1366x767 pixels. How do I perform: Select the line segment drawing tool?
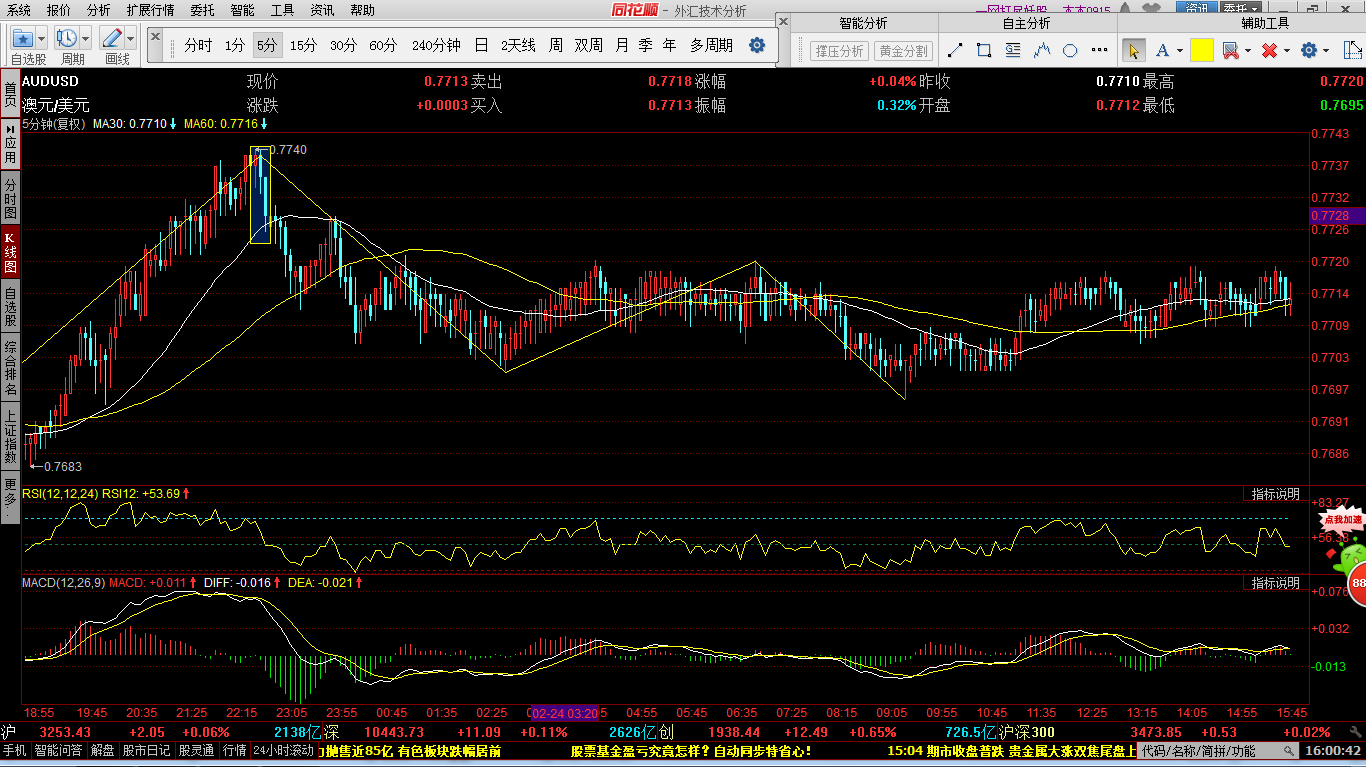click(x=955, y=50)
